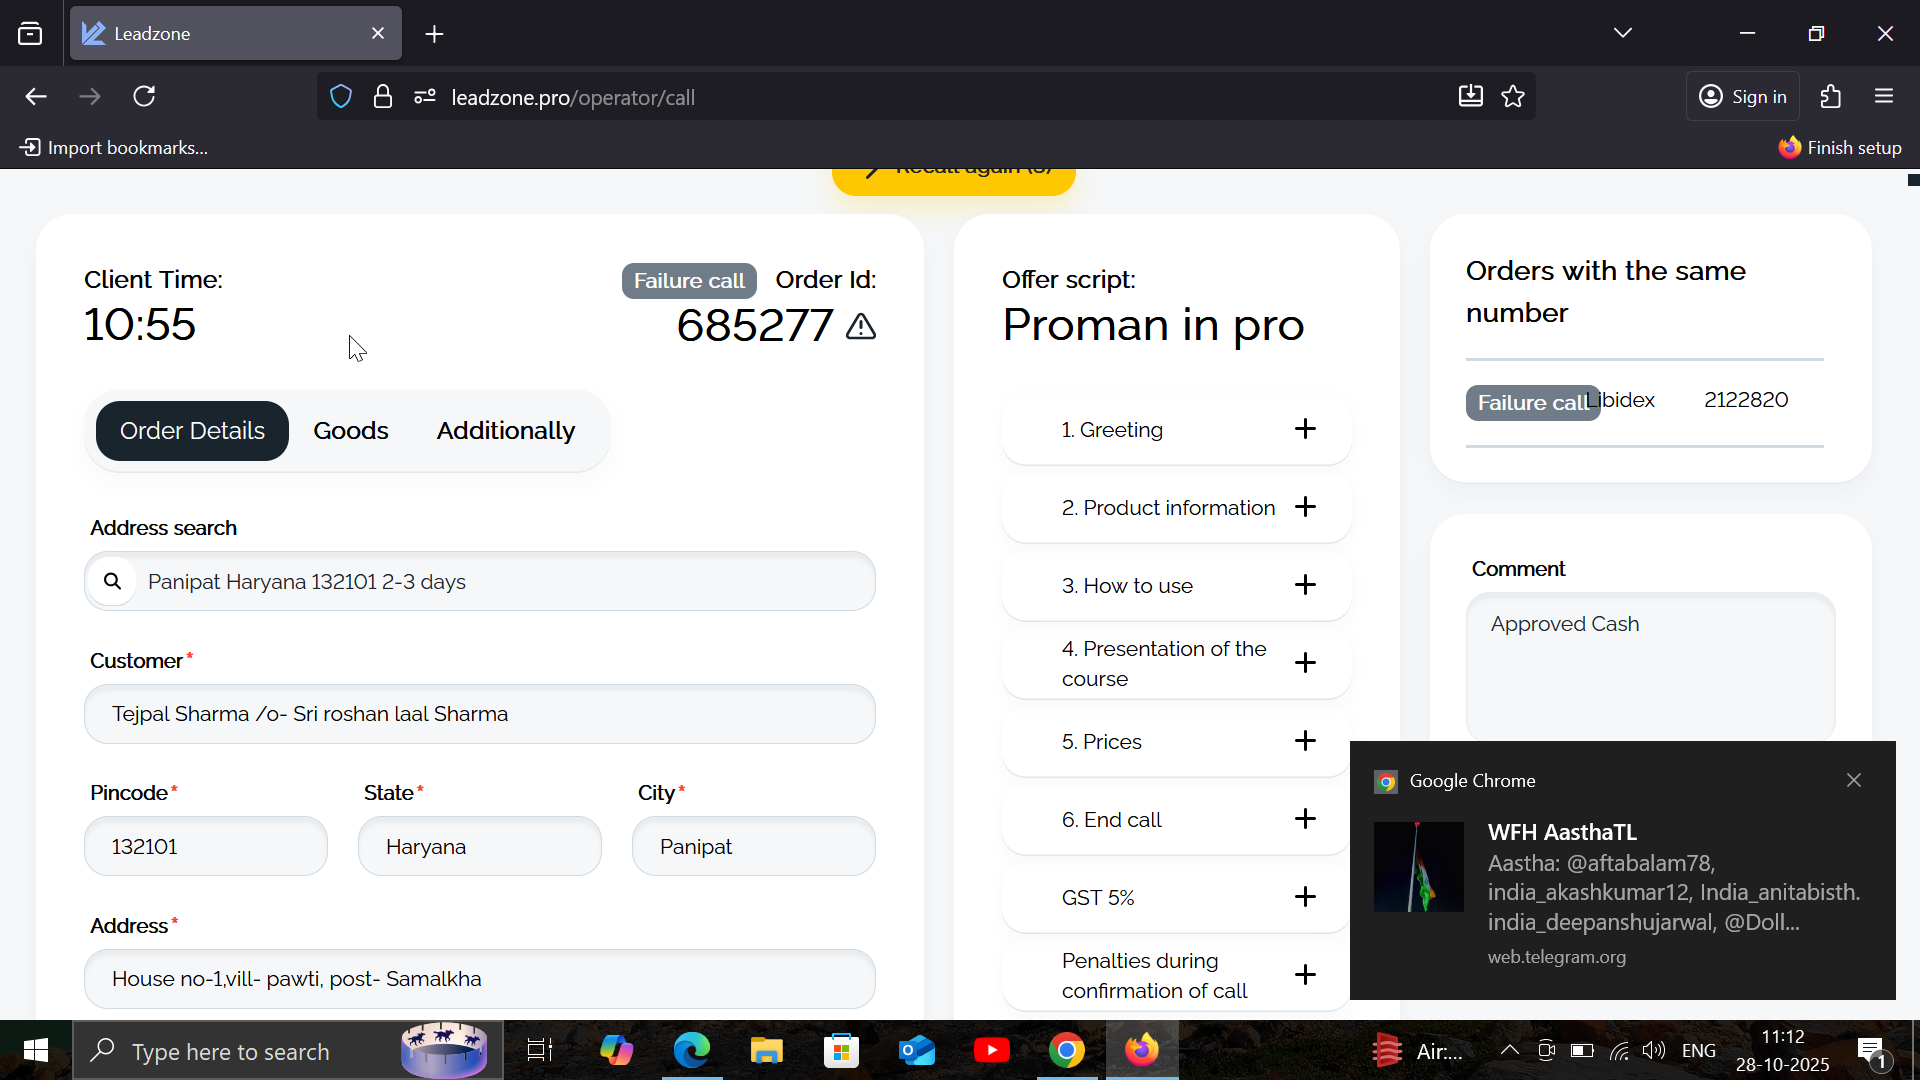Dismiss the Google Chrome notification popup
Image resolution: width=1920 pixels, height=1080 pixels.
point(1853,780)
